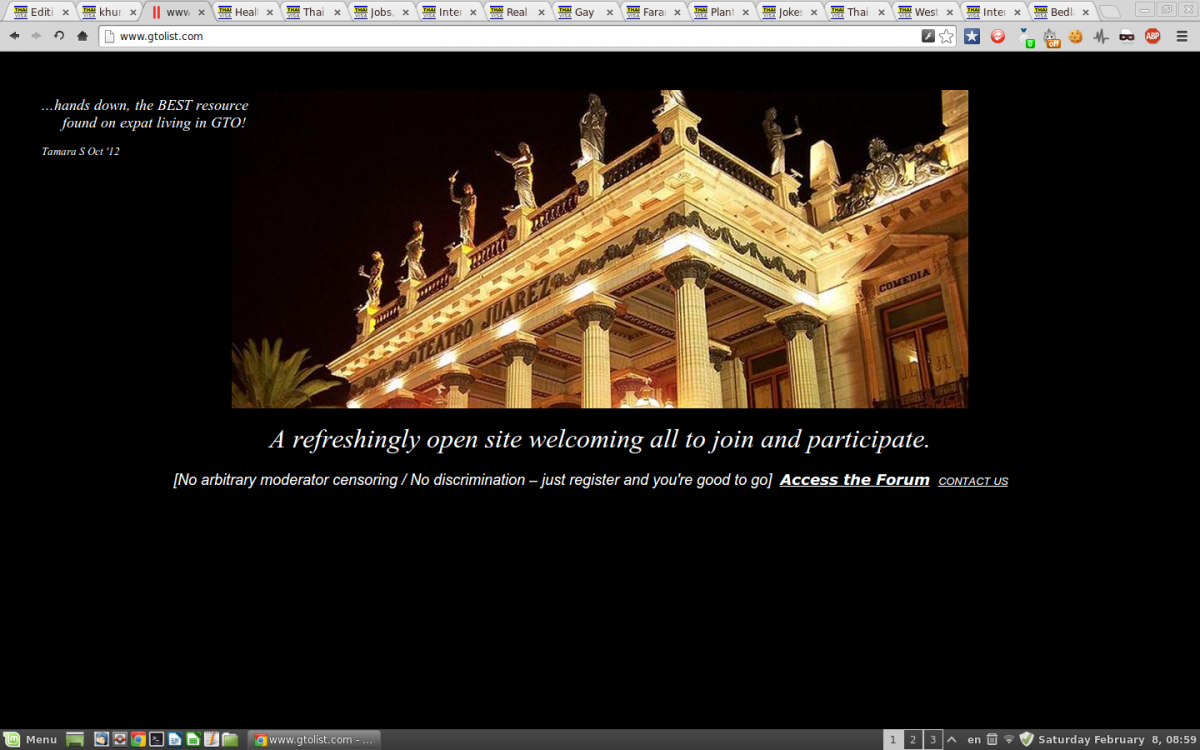Open the wifi network tray icon
1200x750 pixels.
coord(1009,740)
